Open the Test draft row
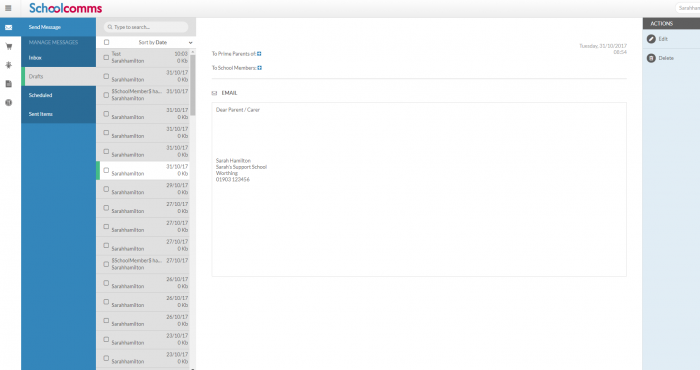The image size is (700, 370). [143, 58]
